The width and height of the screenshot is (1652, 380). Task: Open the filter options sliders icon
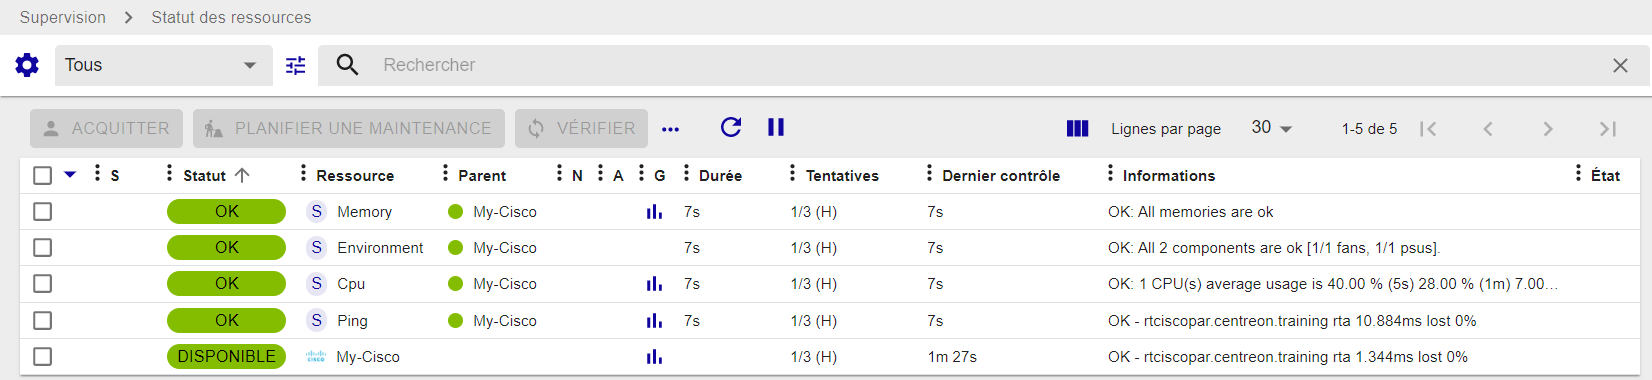[x=296, y=65]
